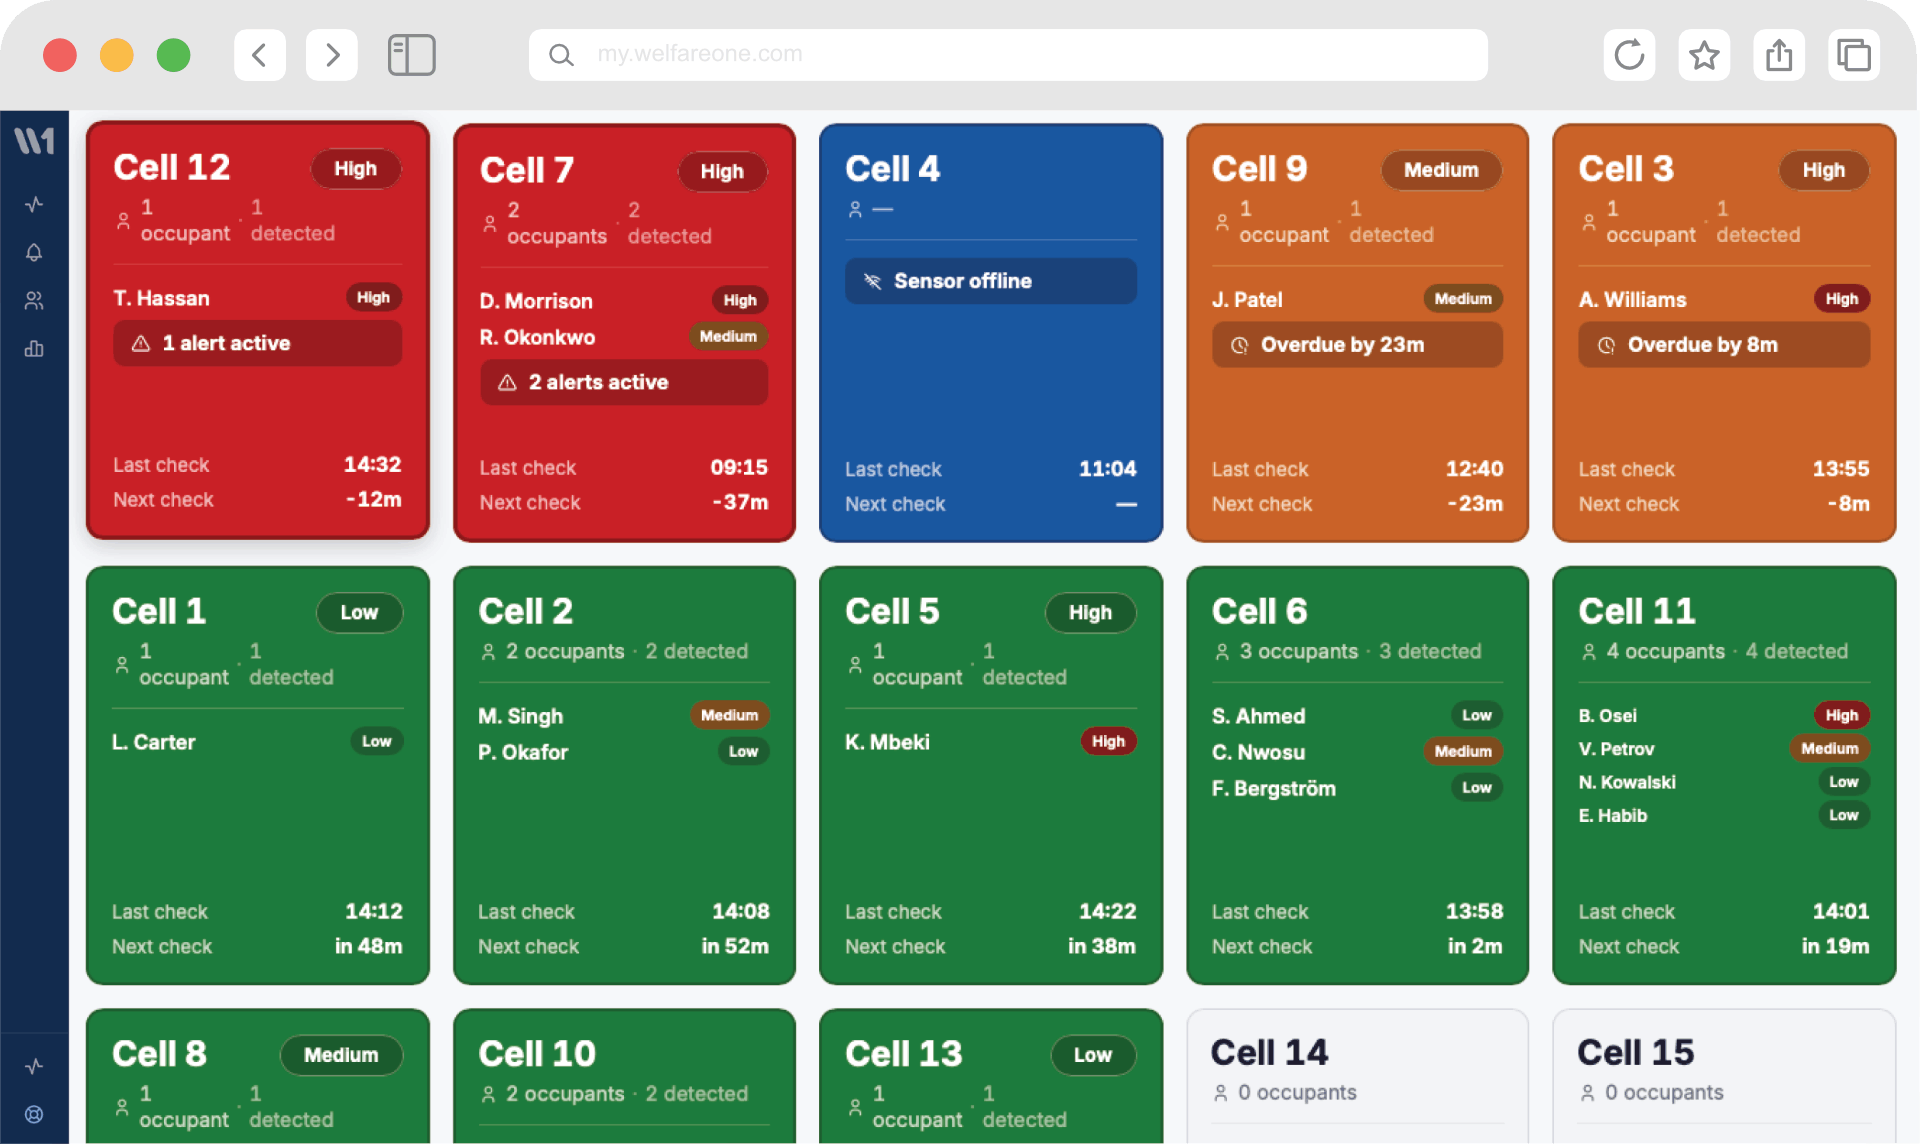Open the Cell 4 card title
Viewport: 1920px width, 1144px height.
pos(893,169)
